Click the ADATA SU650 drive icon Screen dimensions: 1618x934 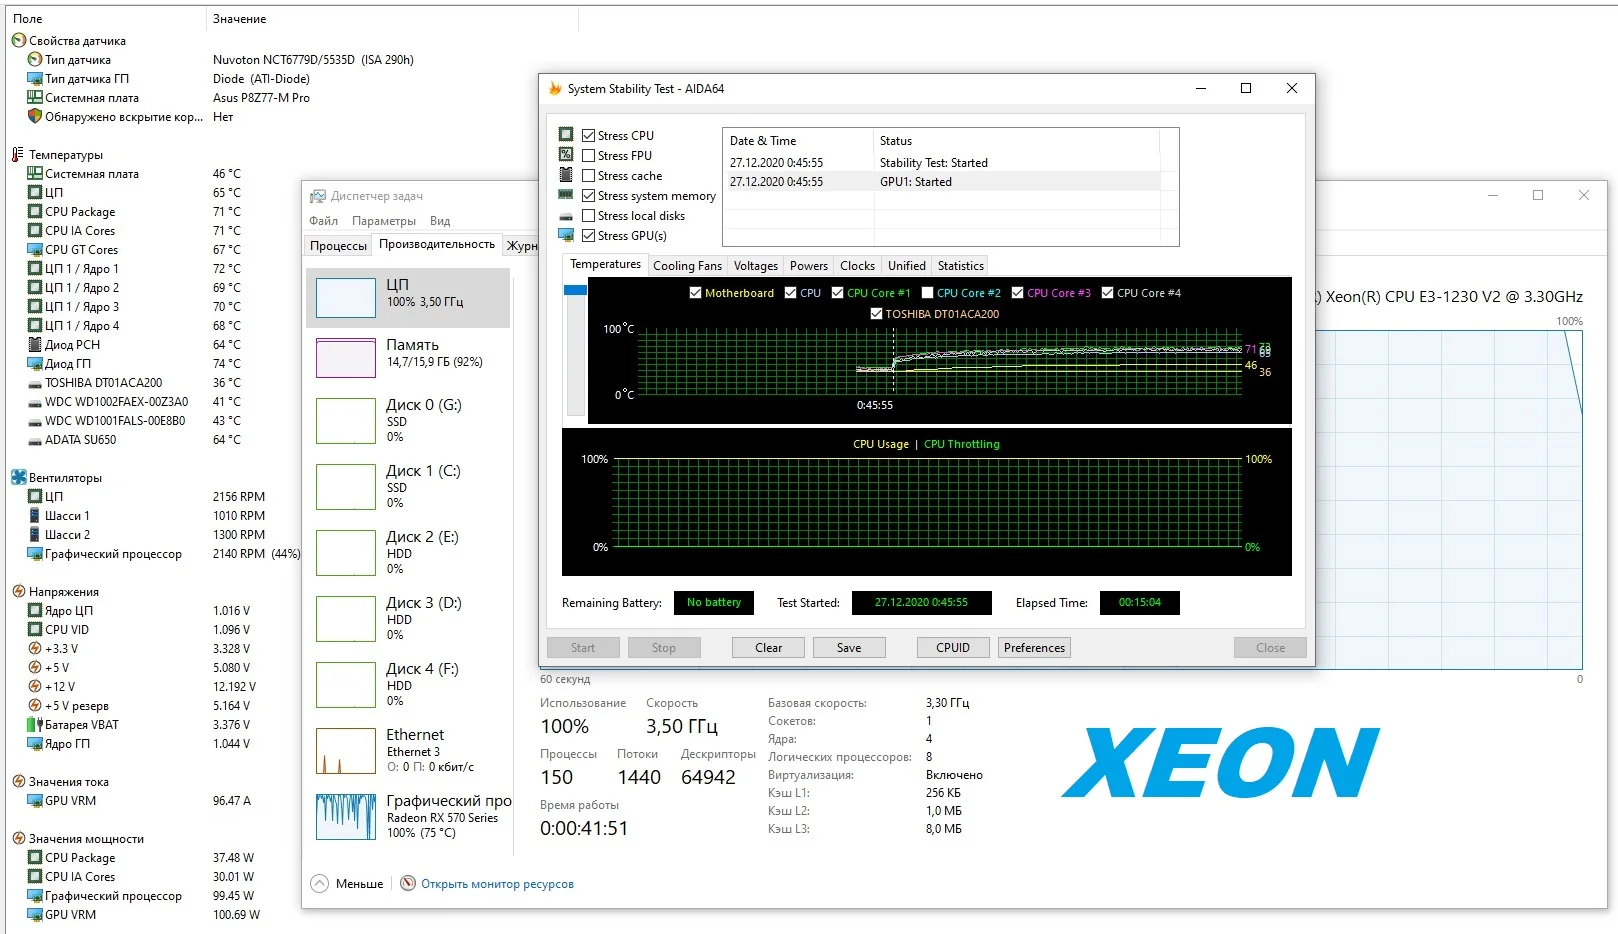[35, 440]
